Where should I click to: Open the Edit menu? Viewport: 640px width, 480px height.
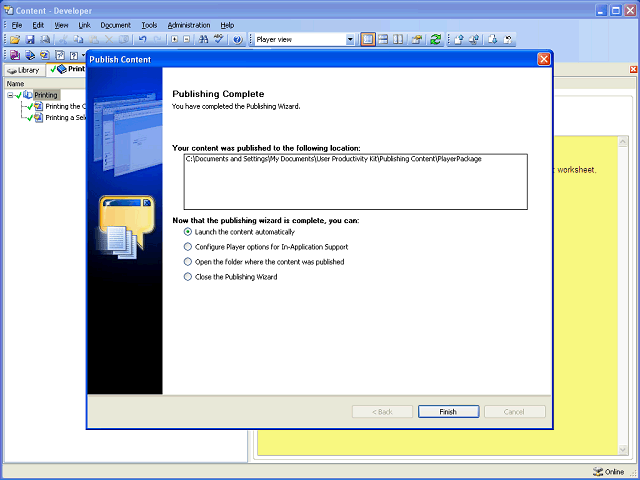point(38,25)
